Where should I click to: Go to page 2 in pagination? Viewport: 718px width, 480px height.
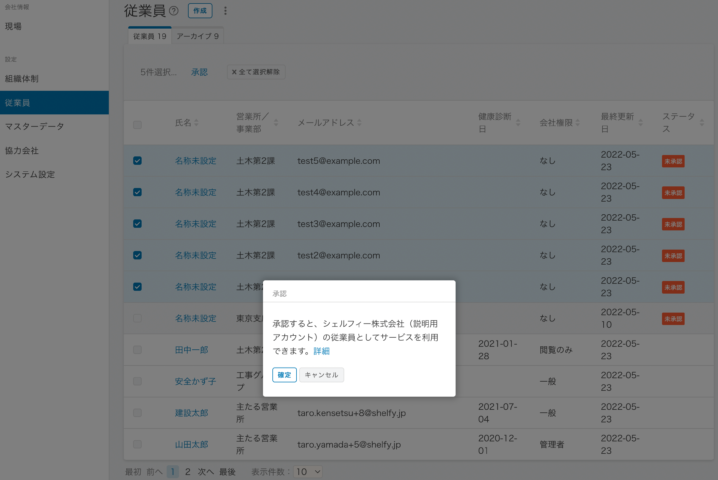(186, 470)
